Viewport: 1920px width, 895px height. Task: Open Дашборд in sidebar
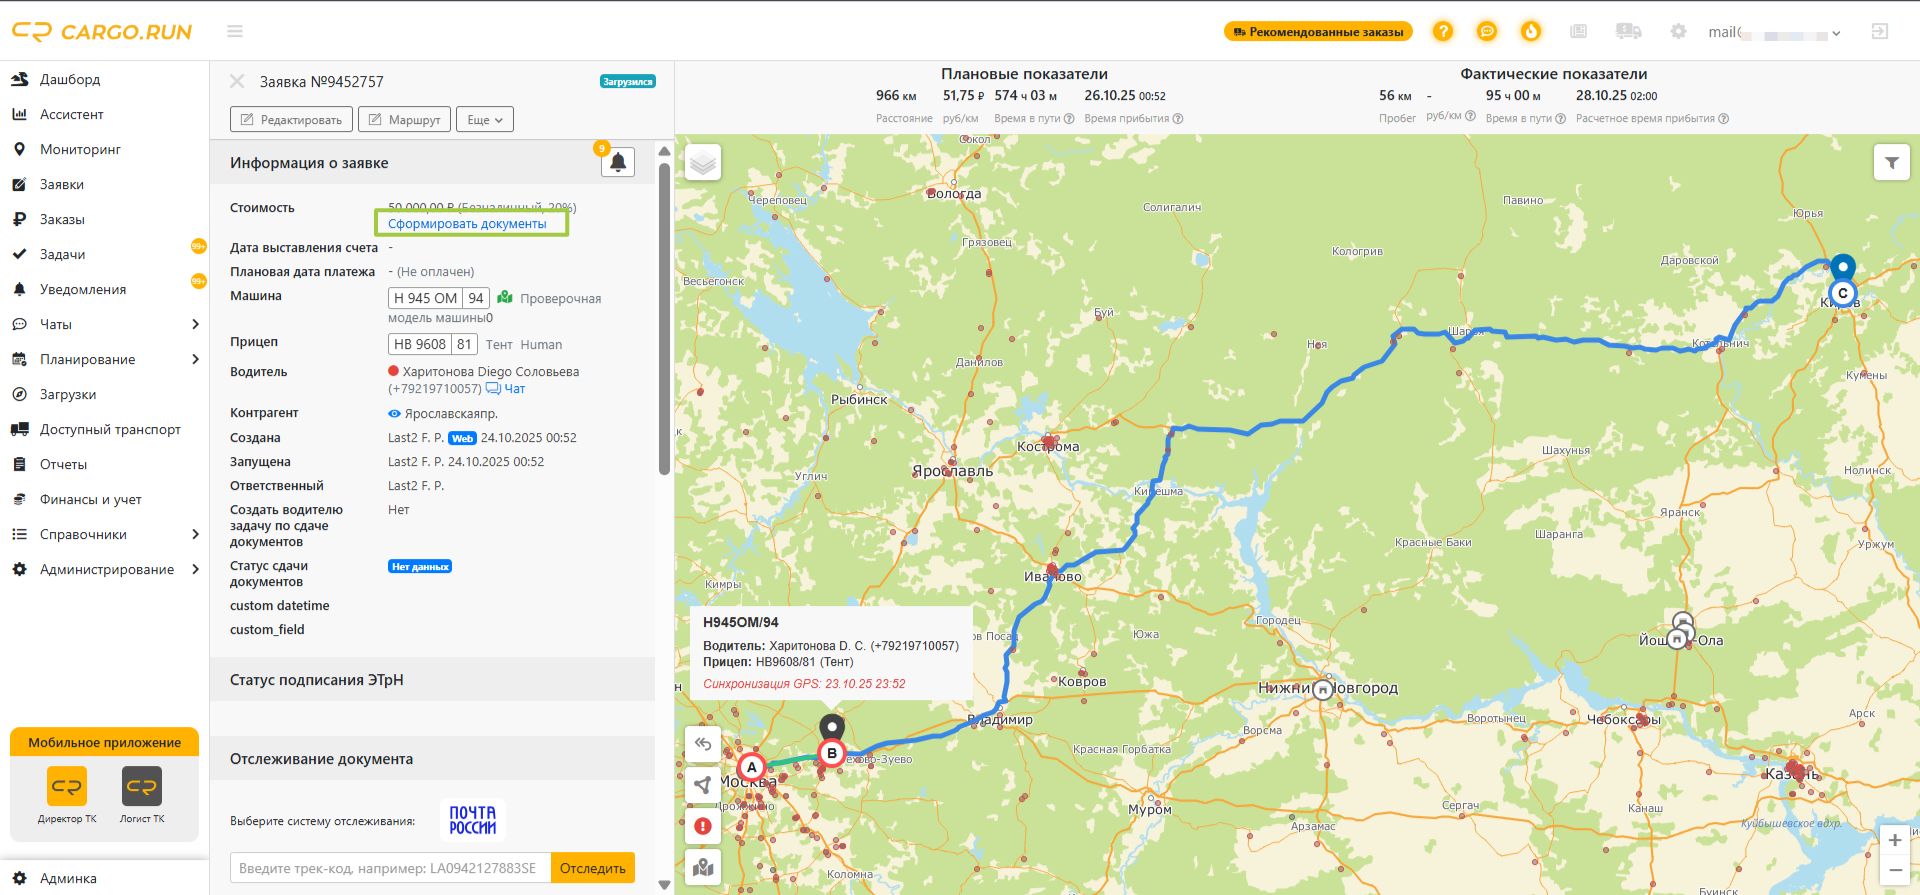[70, 79]
